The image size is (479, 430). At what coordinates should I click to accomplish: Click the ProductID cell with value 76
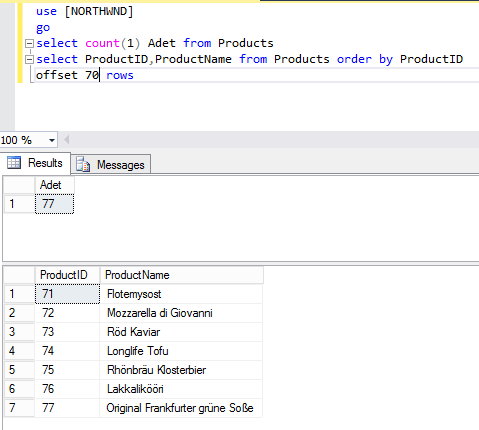pyautogui.click(x=67, y=389)
